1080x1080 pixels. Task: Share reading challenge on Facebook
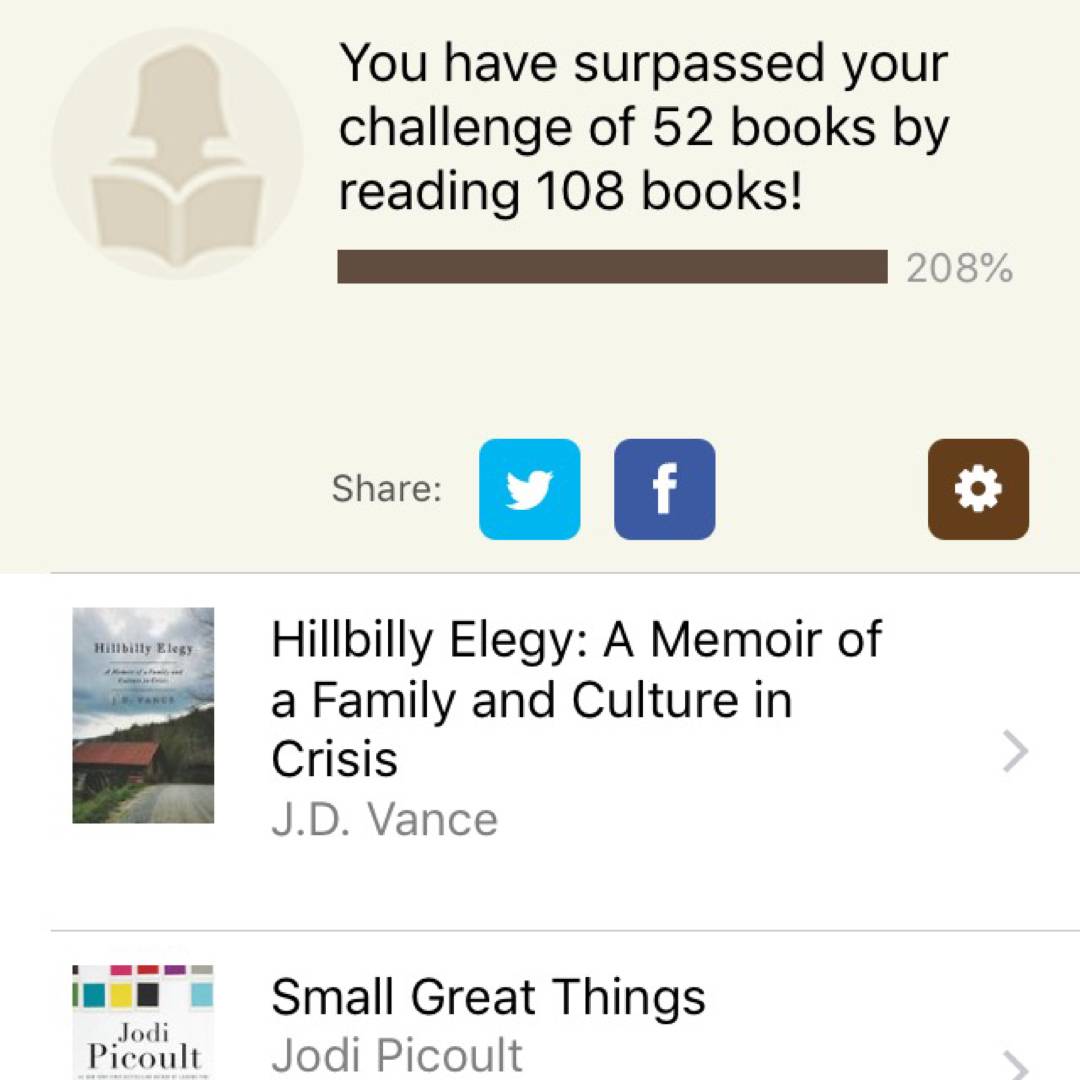click(664, 489)
